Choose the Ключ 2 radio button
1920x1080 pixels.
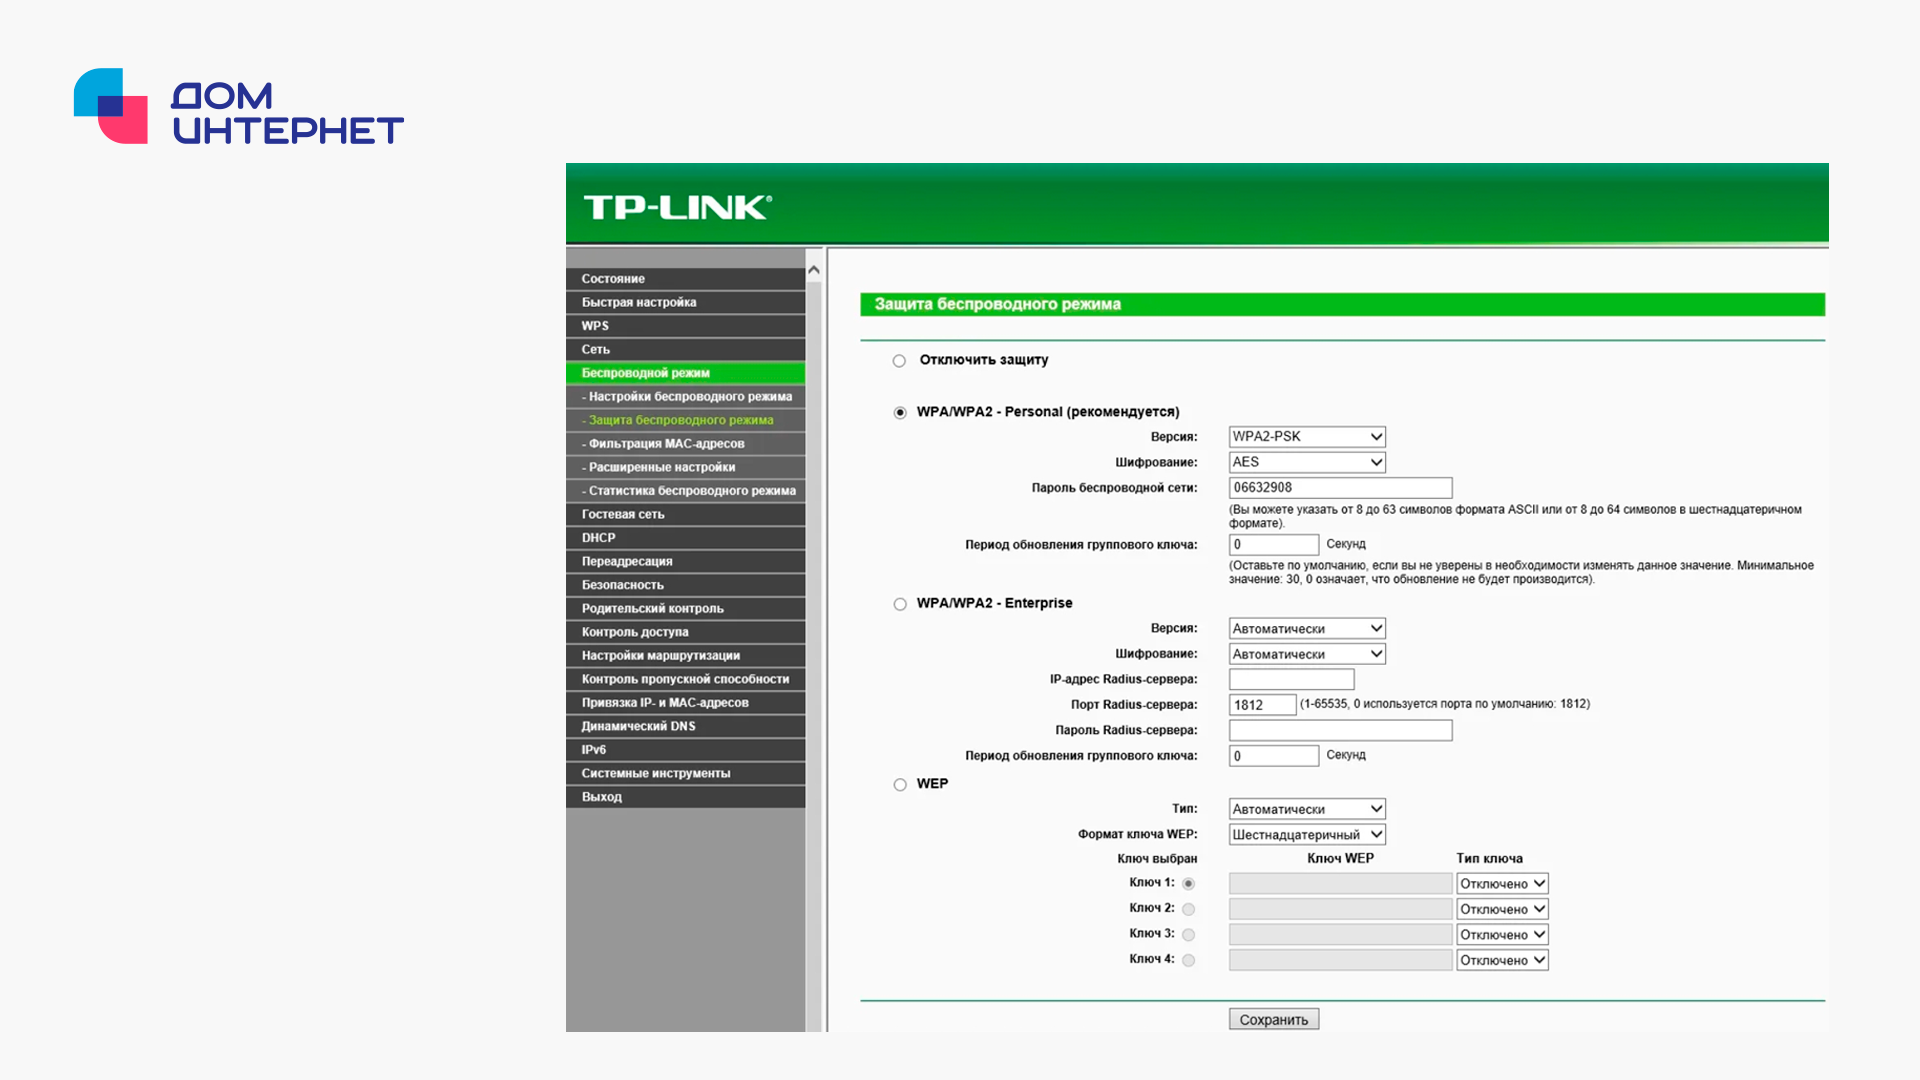(1188, 909)
